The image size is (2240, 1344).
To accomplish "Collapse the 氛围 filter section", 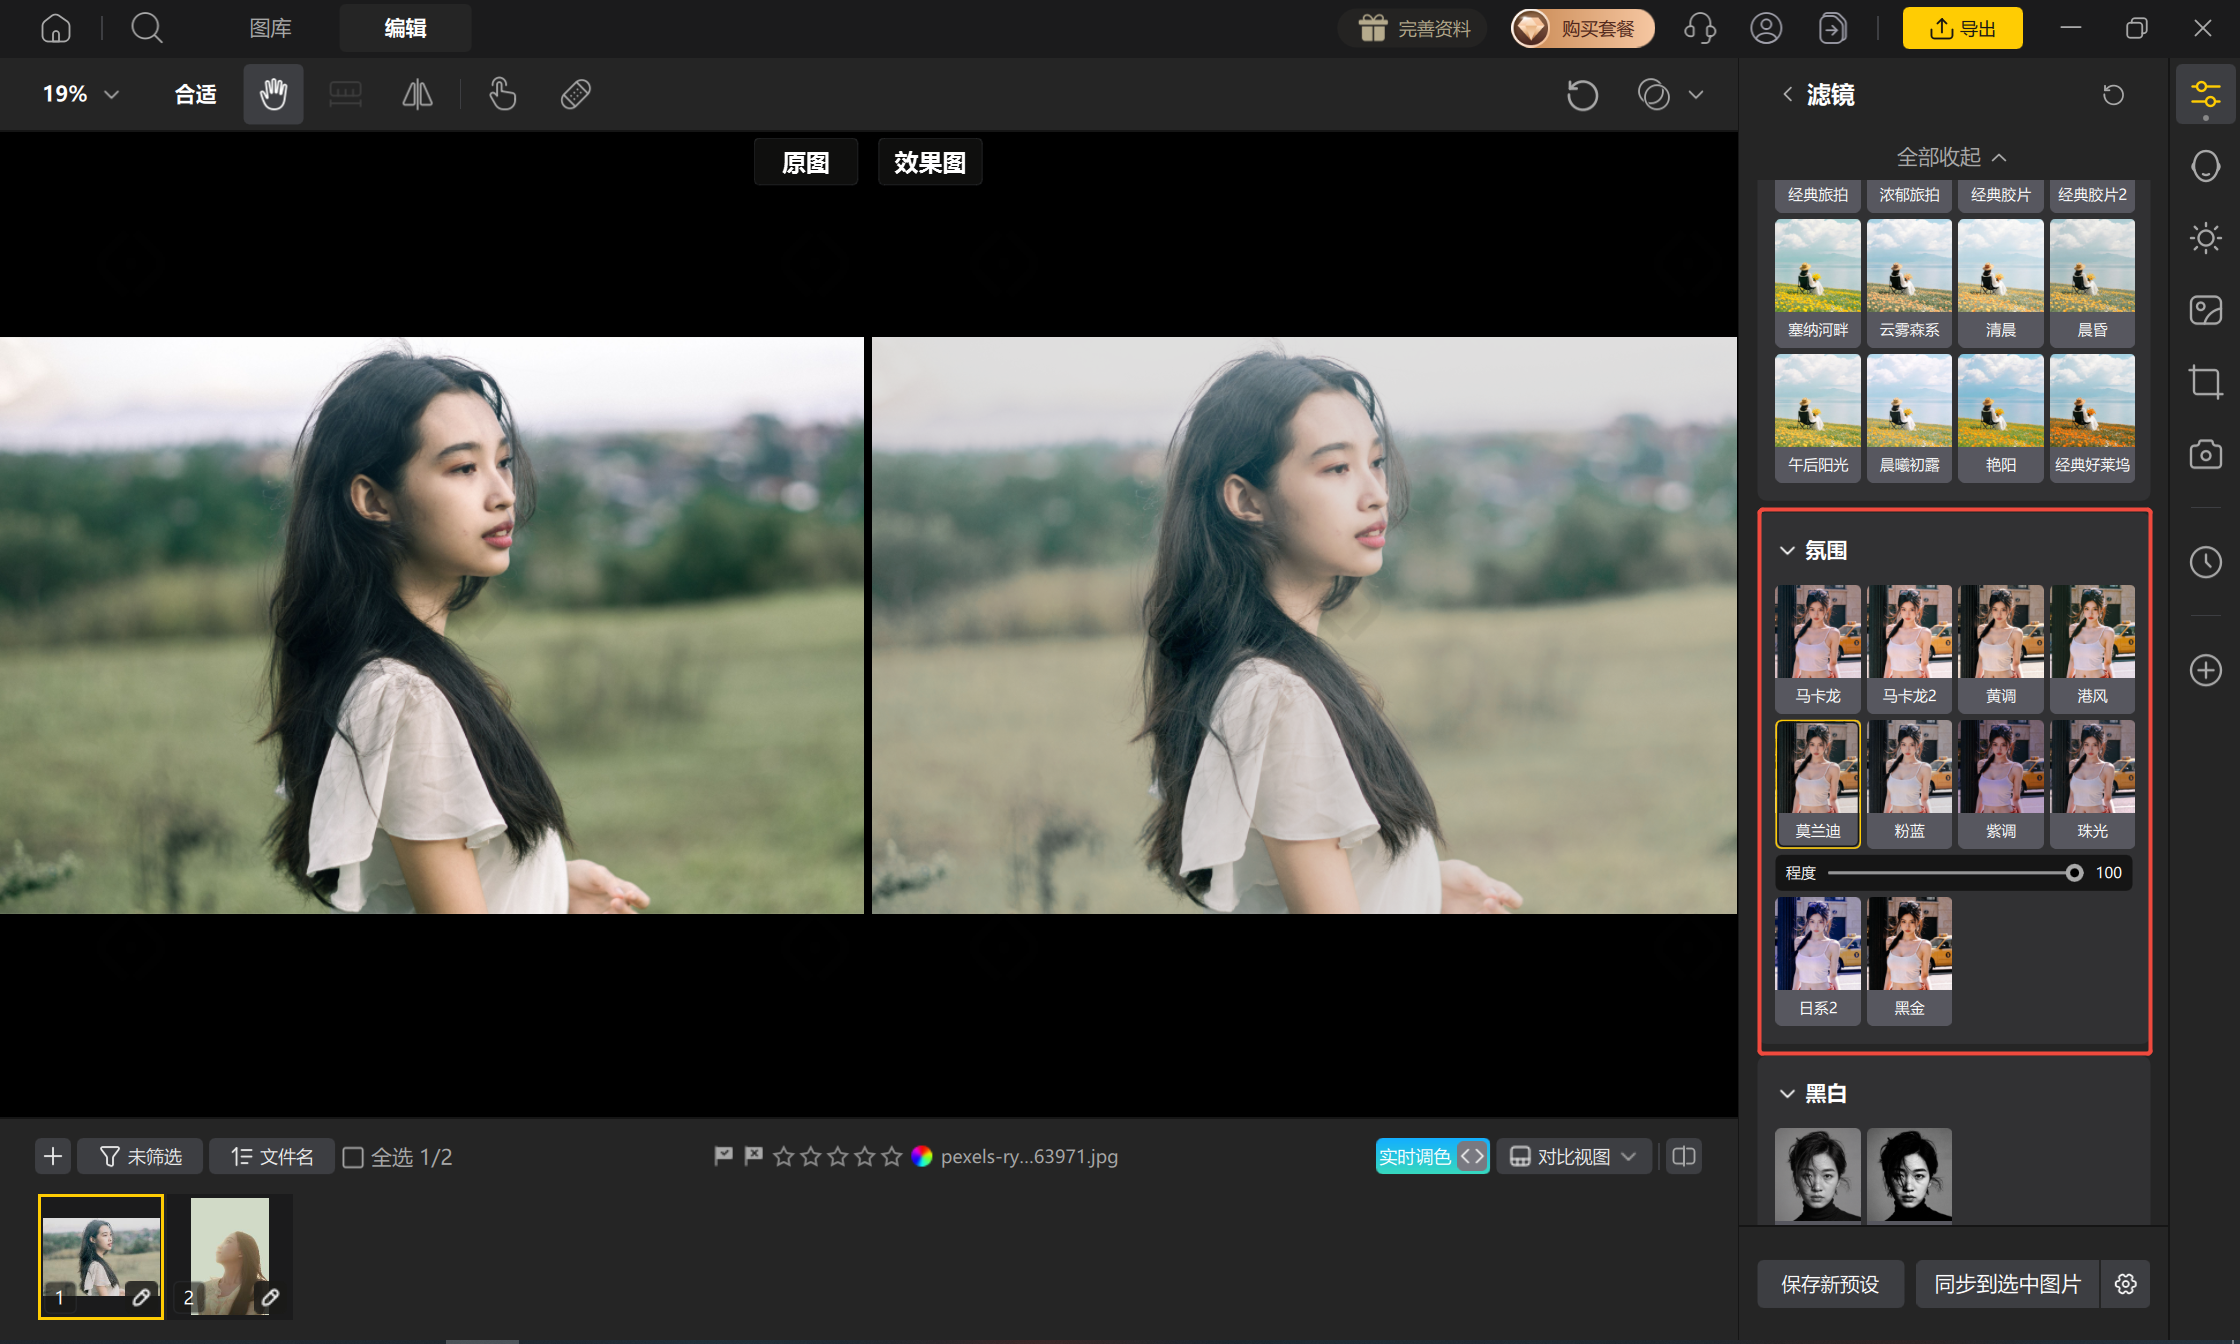I will pos(1787,551).
